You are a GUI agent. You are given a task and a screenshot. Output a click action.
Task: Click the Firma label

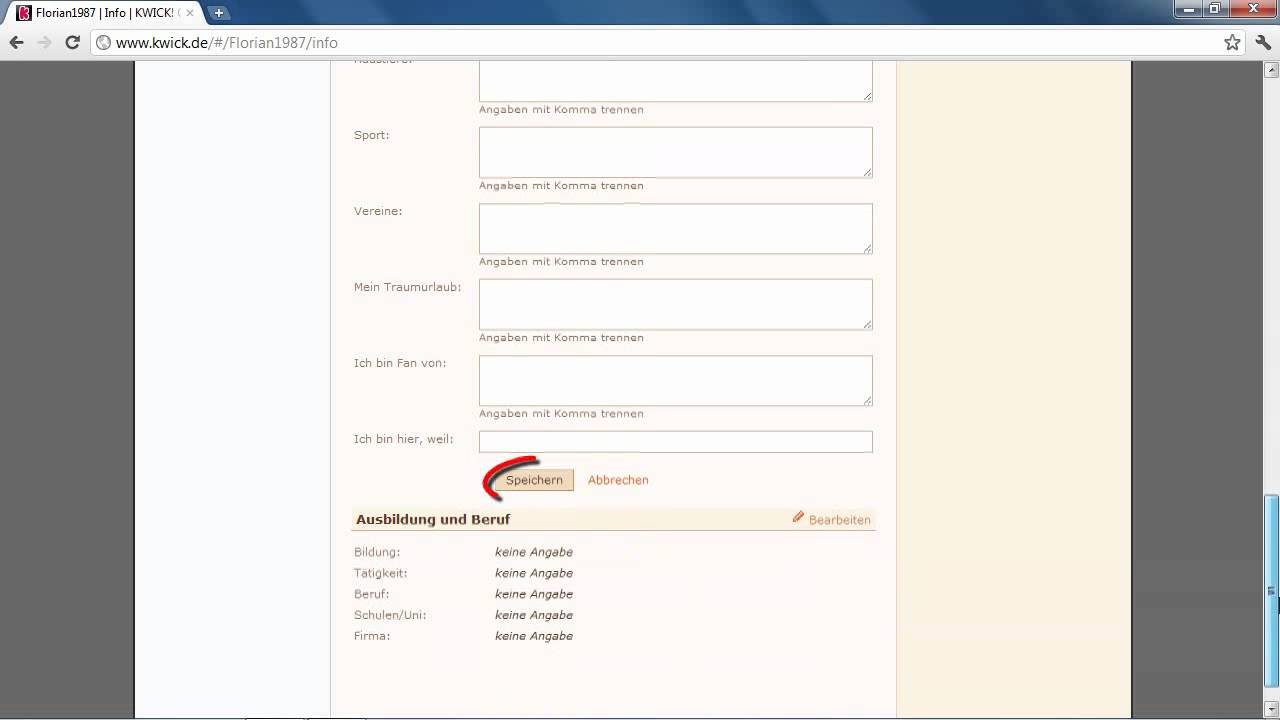pos(372,636)
